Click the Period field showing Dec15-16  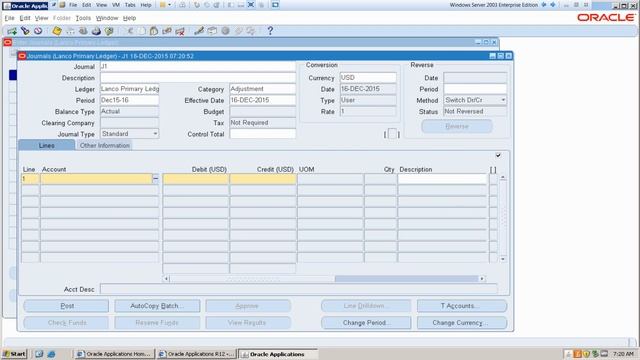click(x=129, y=100)
